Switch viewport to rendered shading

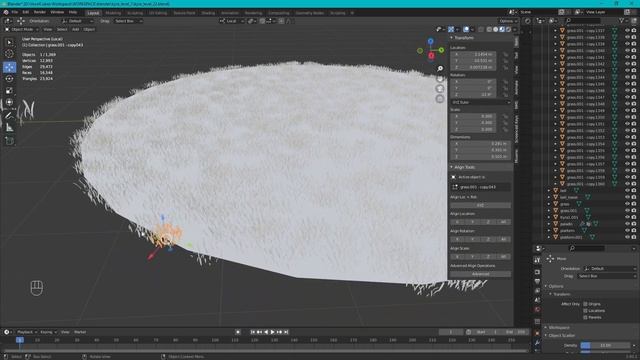509,29
